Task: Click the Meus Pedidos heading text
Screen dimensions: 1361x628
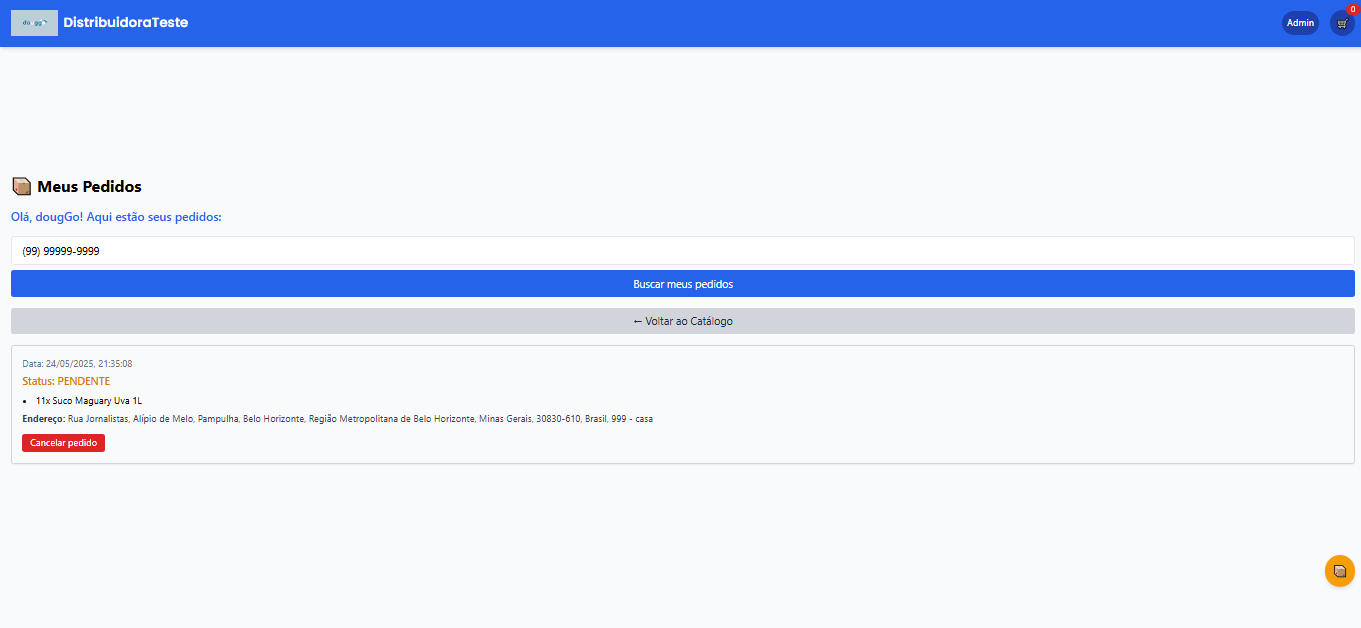Action: click(x=89, y=186)
